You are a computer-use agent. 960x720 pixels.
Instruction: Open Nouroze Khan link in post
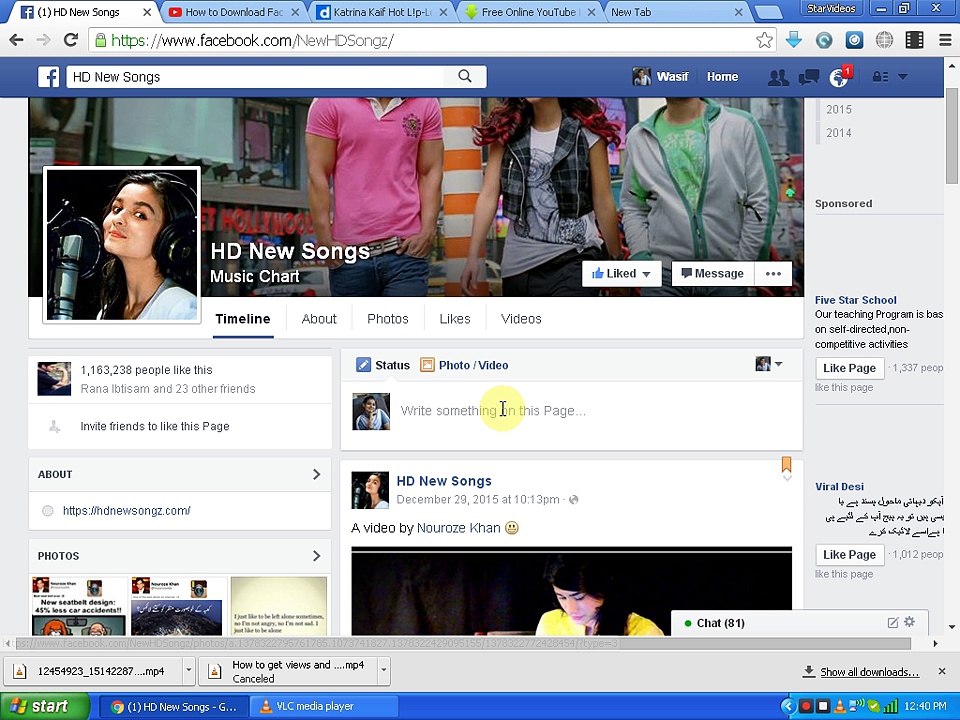pos(459,528)
